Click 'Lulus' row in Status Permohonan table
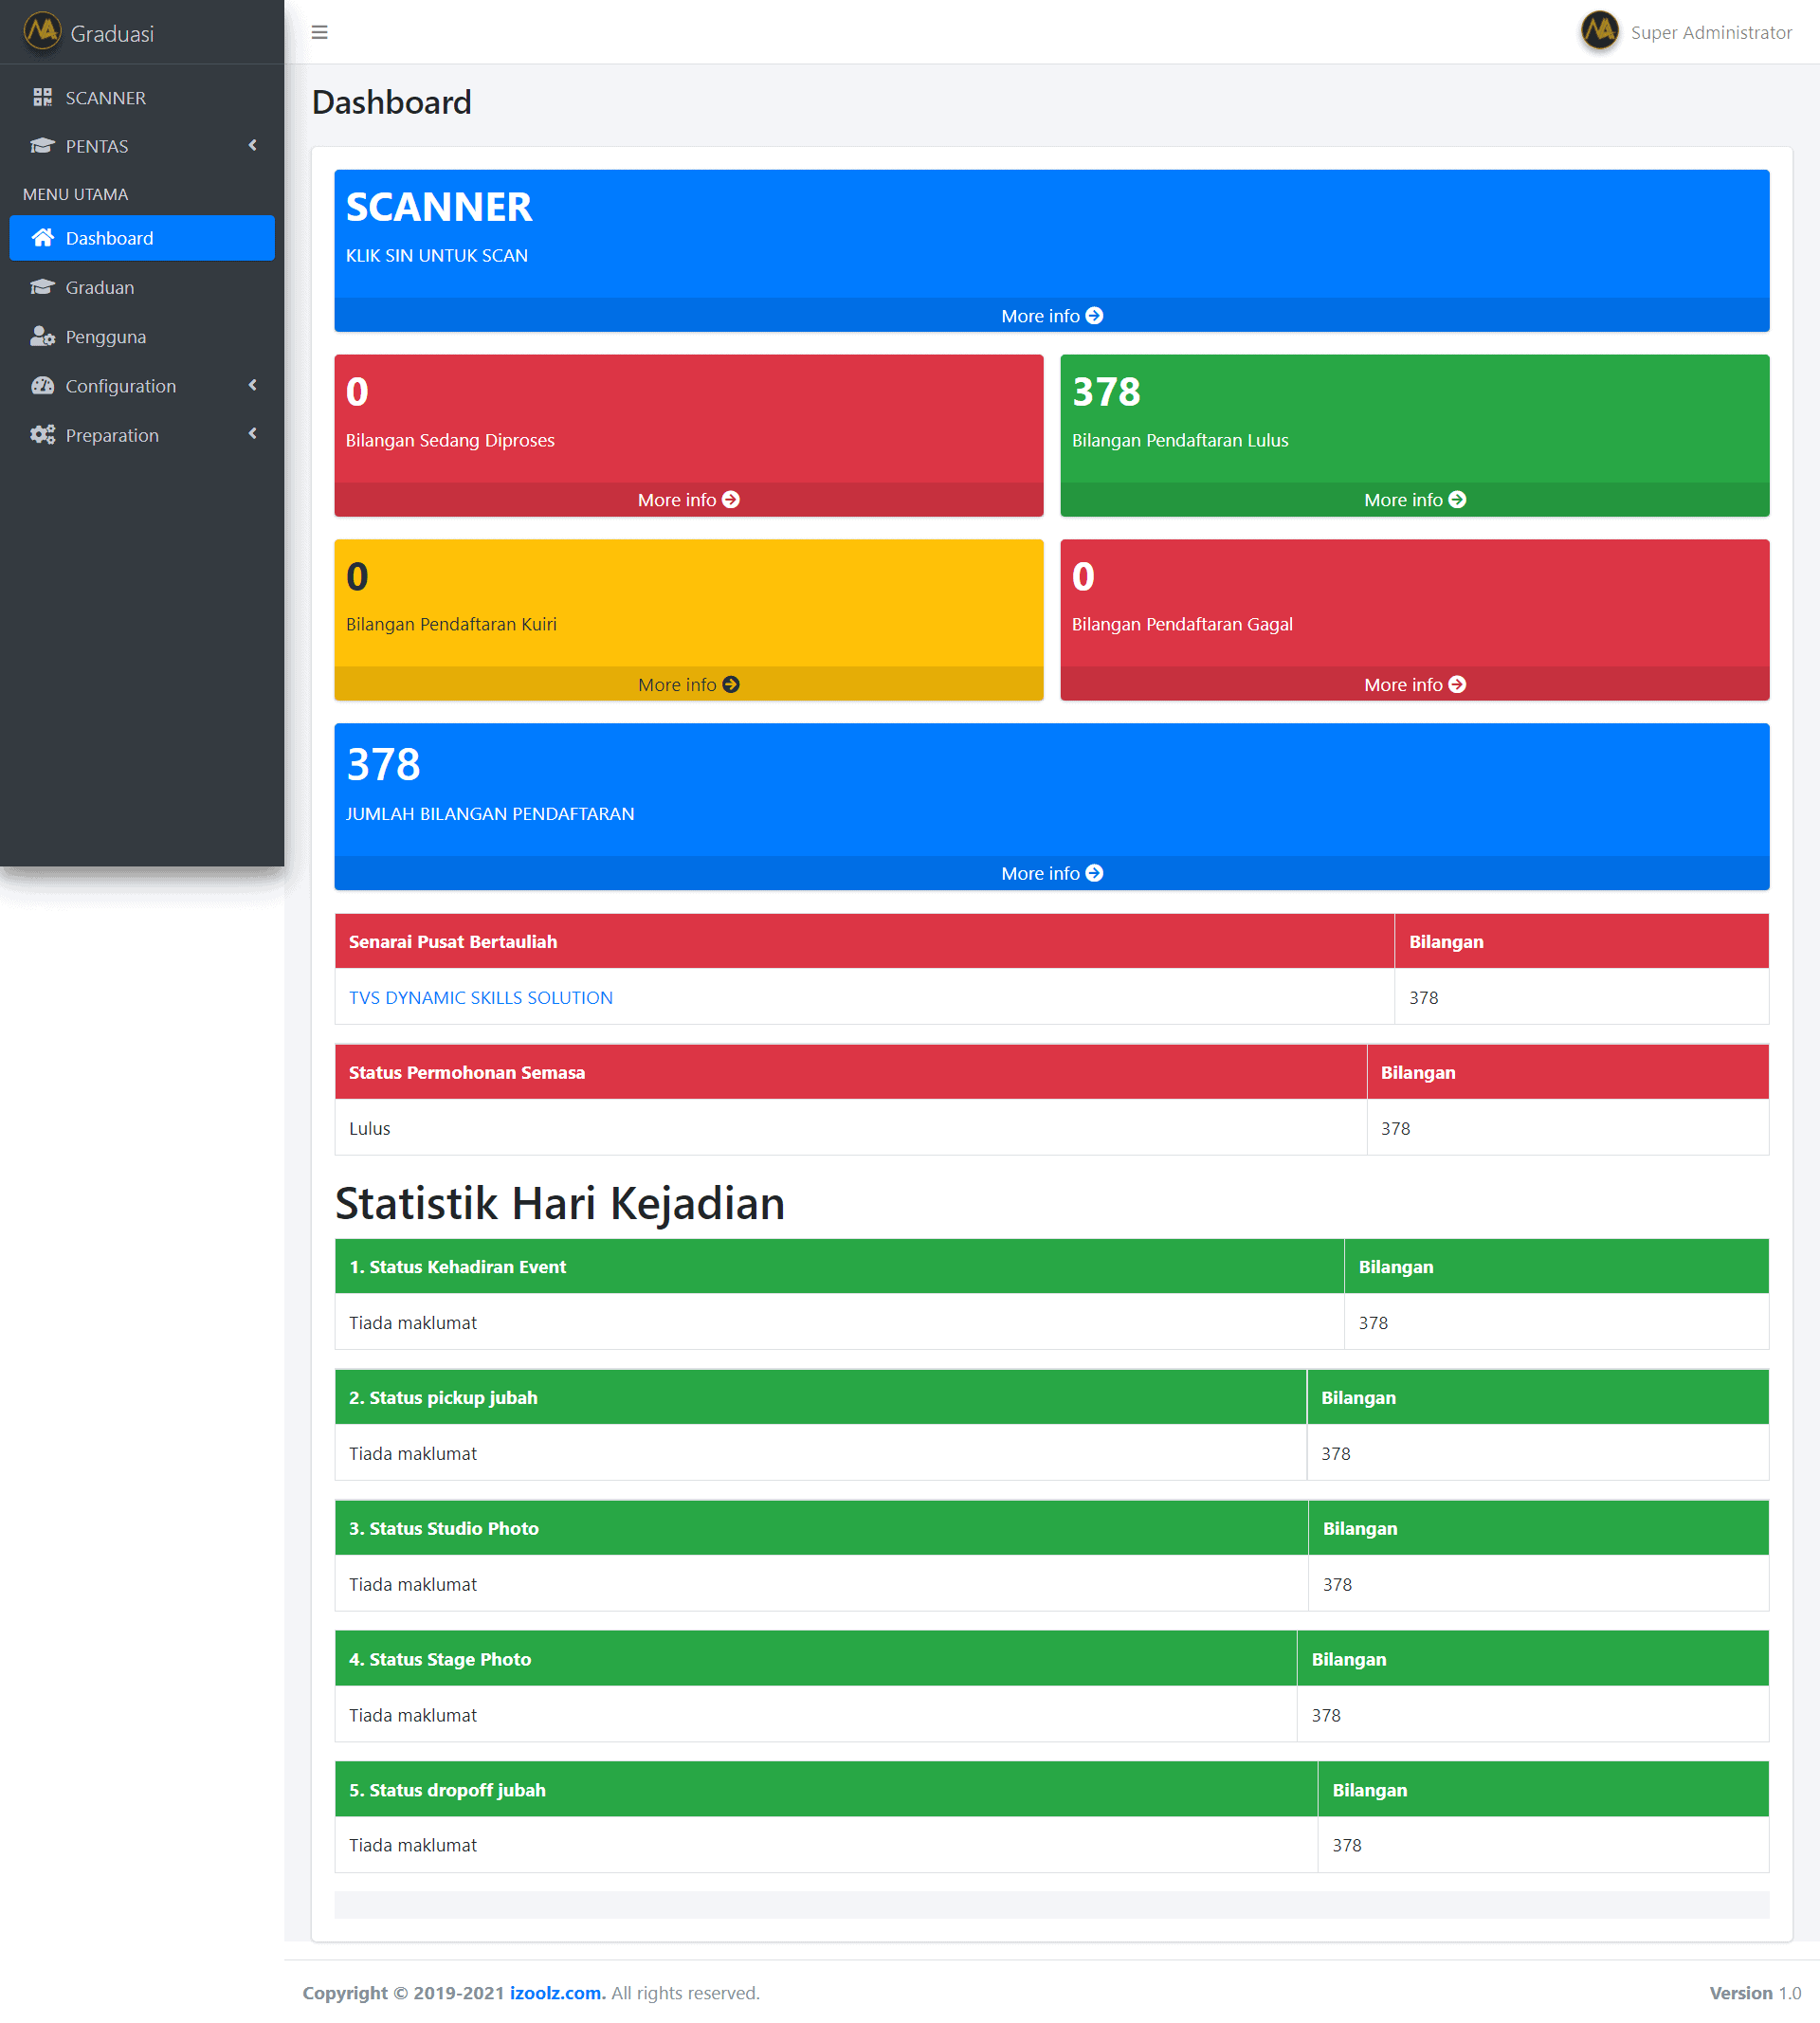Image resolution: width=1820 pixels, height=2023 pixels. pyautogui.click(x=1051, y=1128)
